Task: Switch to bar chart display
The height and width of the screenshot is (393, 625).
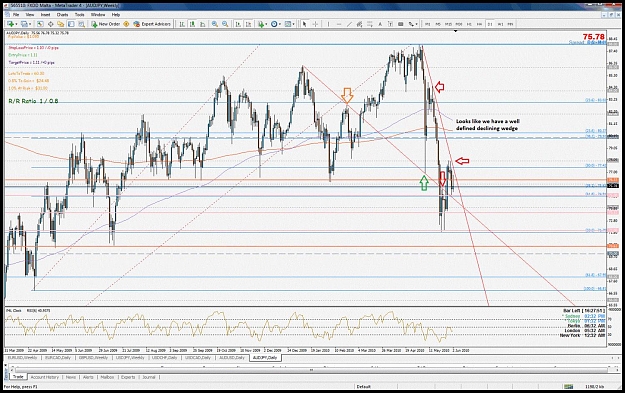Action: point(182,24)
